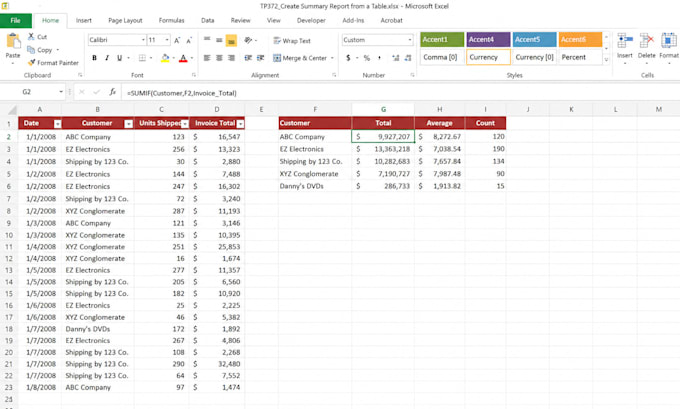Align cell text to the left
The image size is (680, 409).
(x=207, y=58)
